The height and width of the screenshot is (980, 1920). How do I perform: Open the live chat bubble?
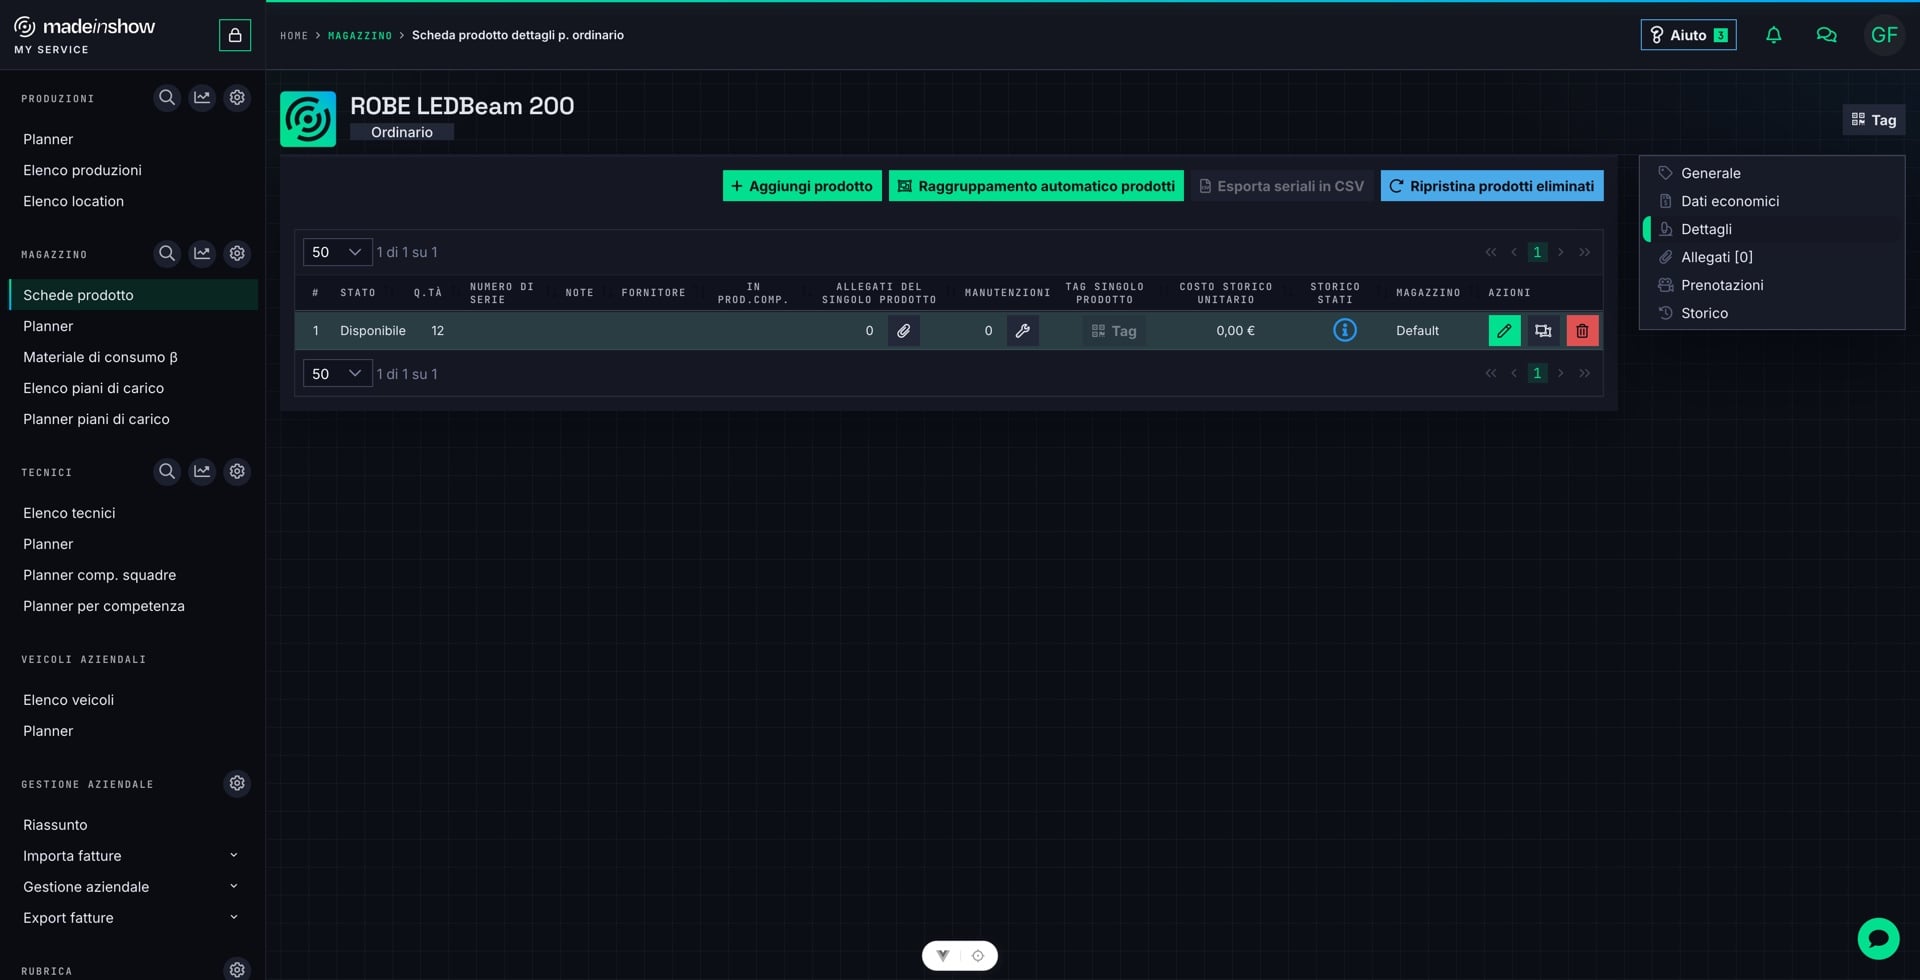[1878, 938]
